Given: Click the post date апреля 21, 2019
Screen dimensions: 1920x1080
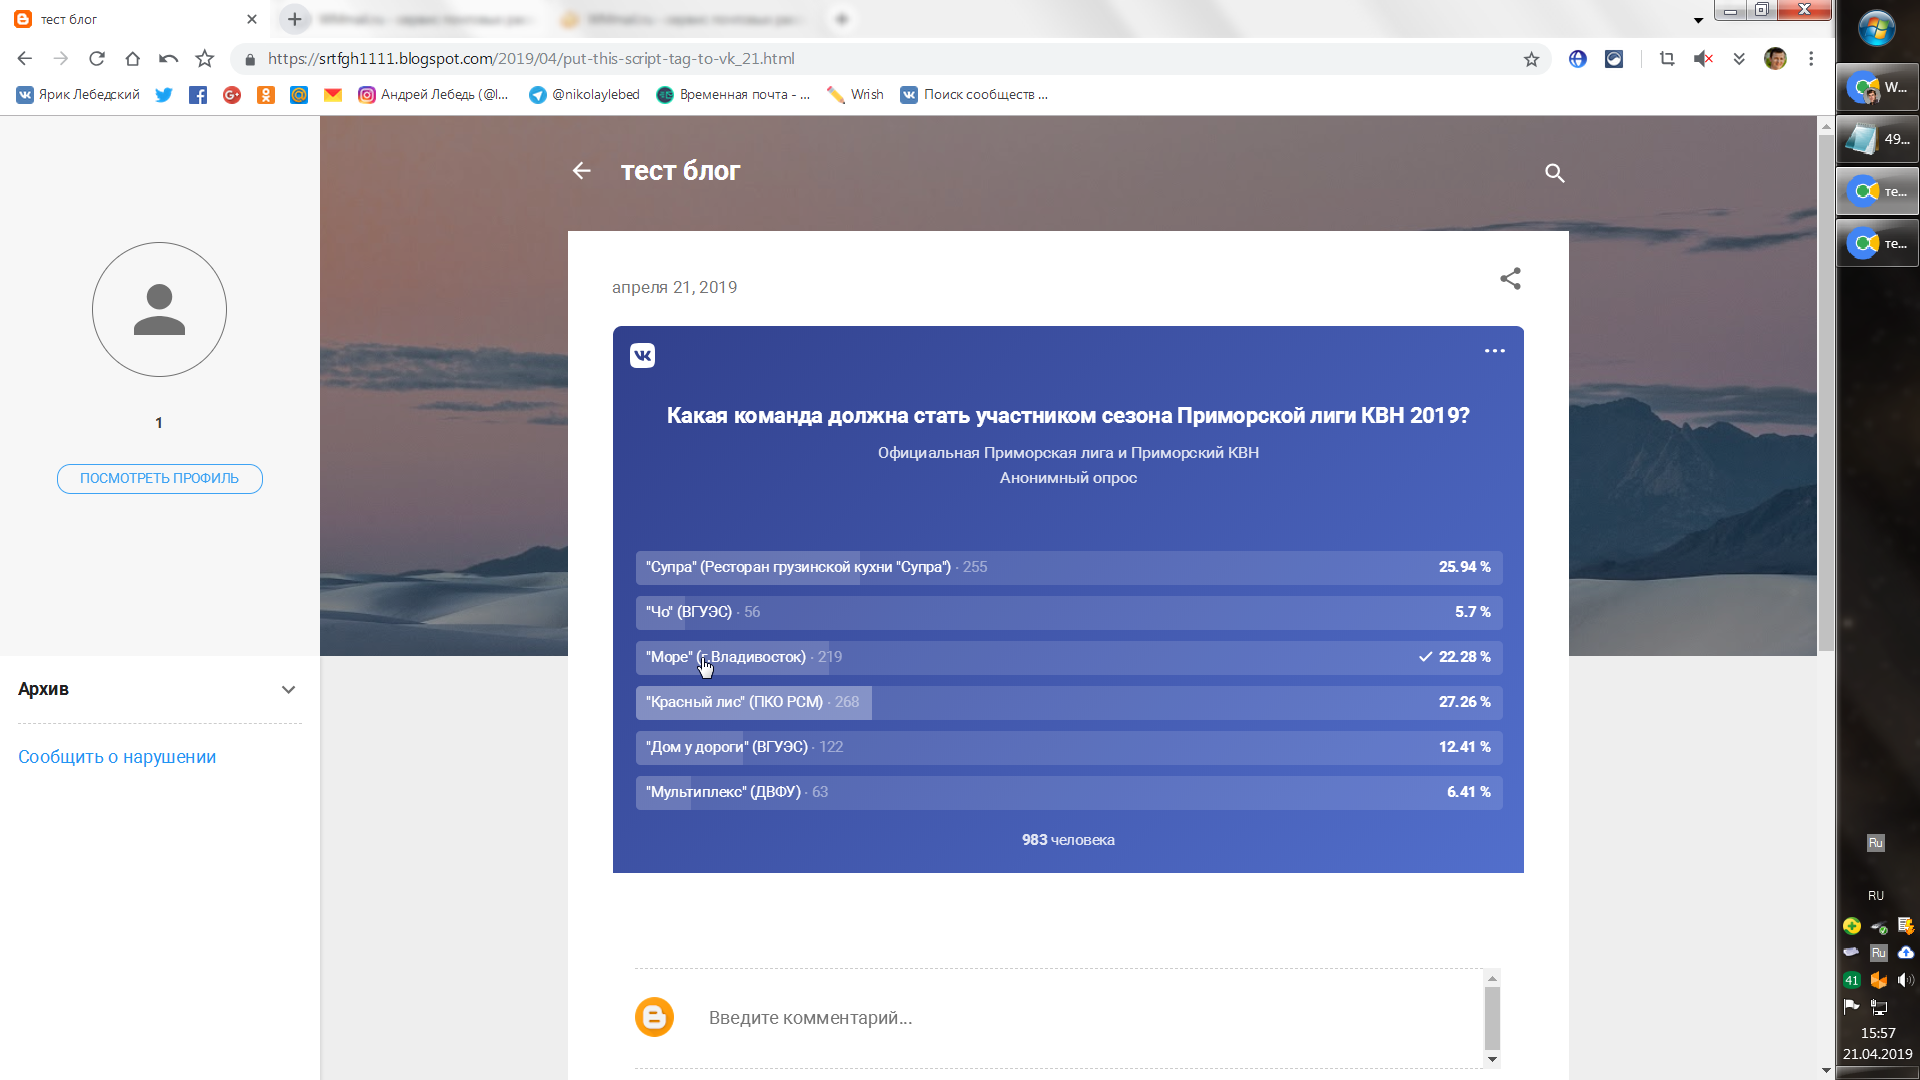Looking at the screenshot, I should tap(675, 287).
